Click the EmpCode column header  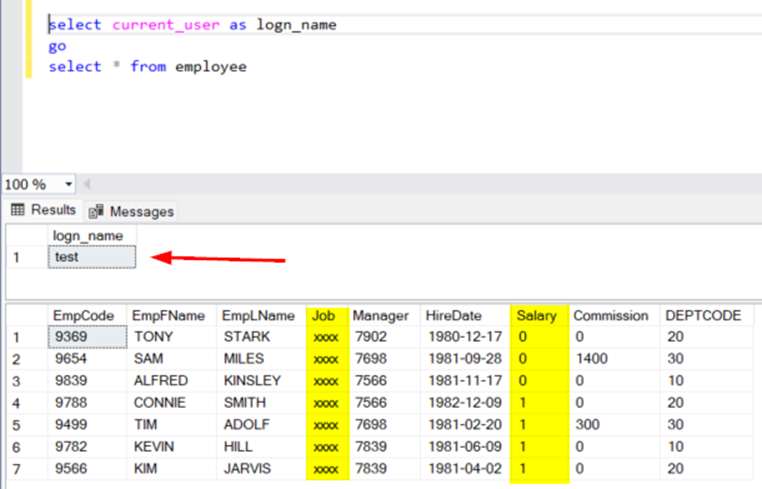[x=87, y=315]
